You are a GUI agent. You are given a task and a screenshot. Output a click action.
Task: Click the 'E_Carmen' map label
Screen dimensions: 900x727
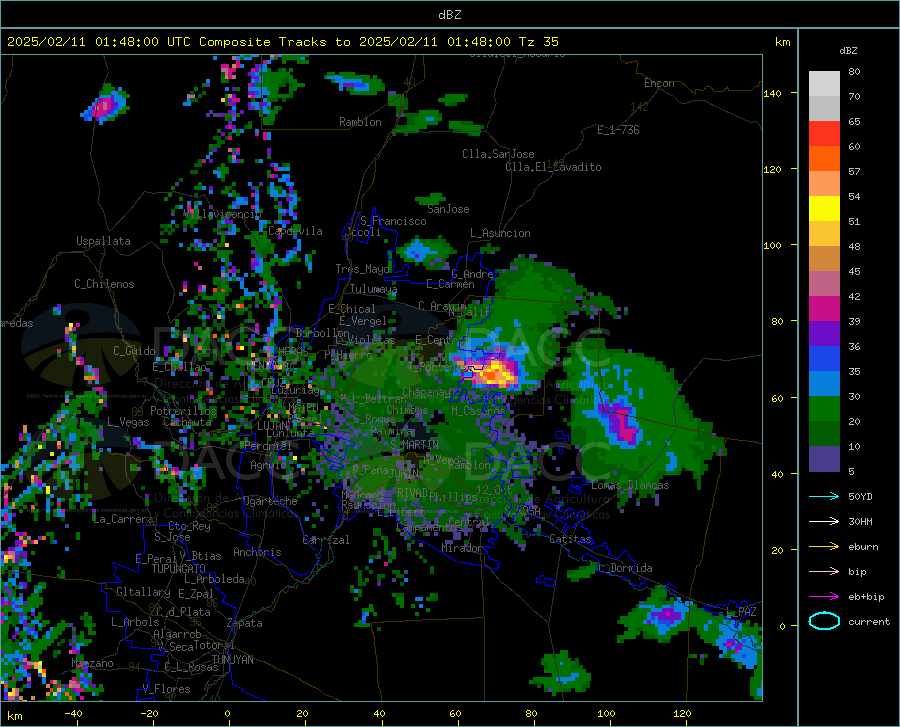click(450, 284)
